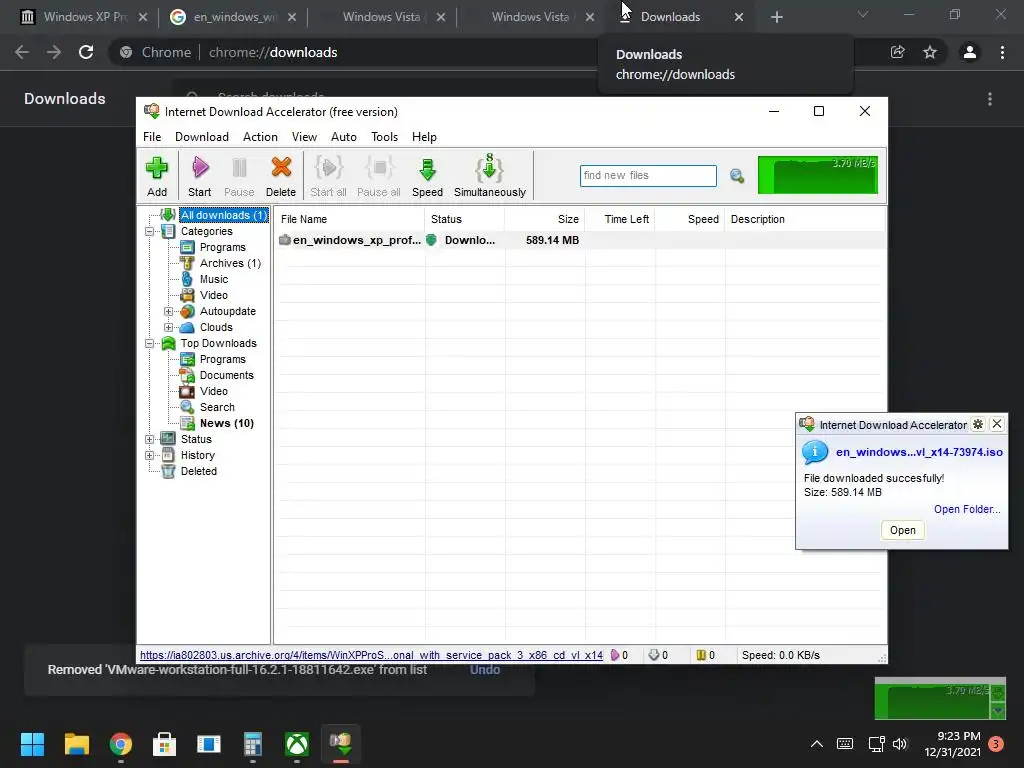Open Chrome's profile avatar icon

[970, 52]
